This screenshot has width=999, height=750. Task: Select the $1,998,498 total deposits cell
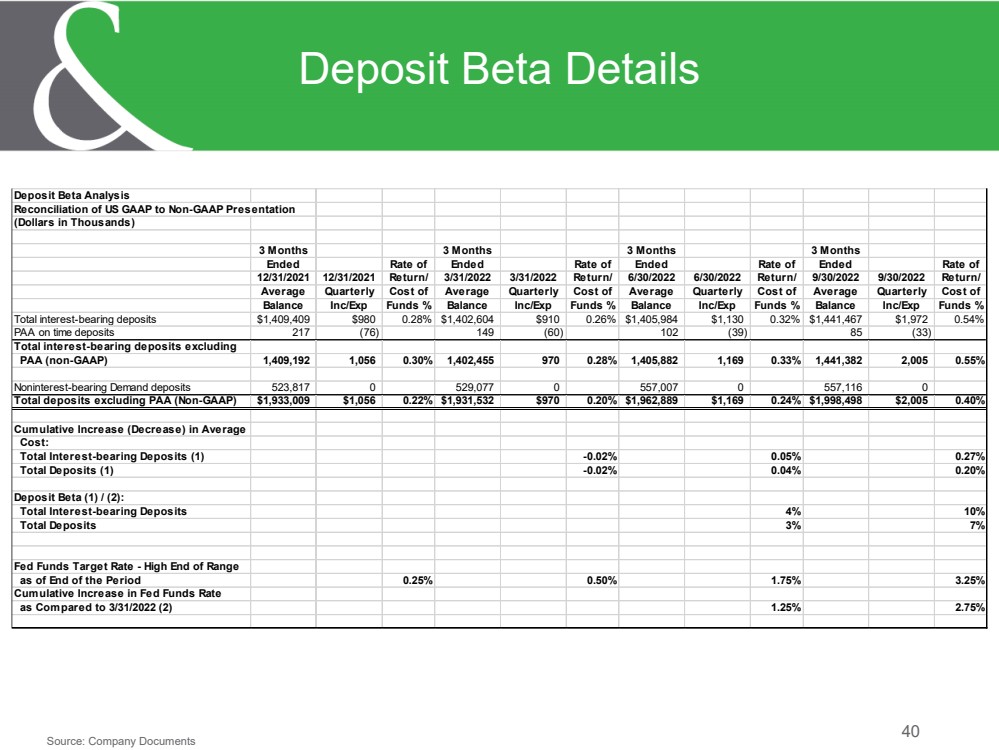(835, 401)
